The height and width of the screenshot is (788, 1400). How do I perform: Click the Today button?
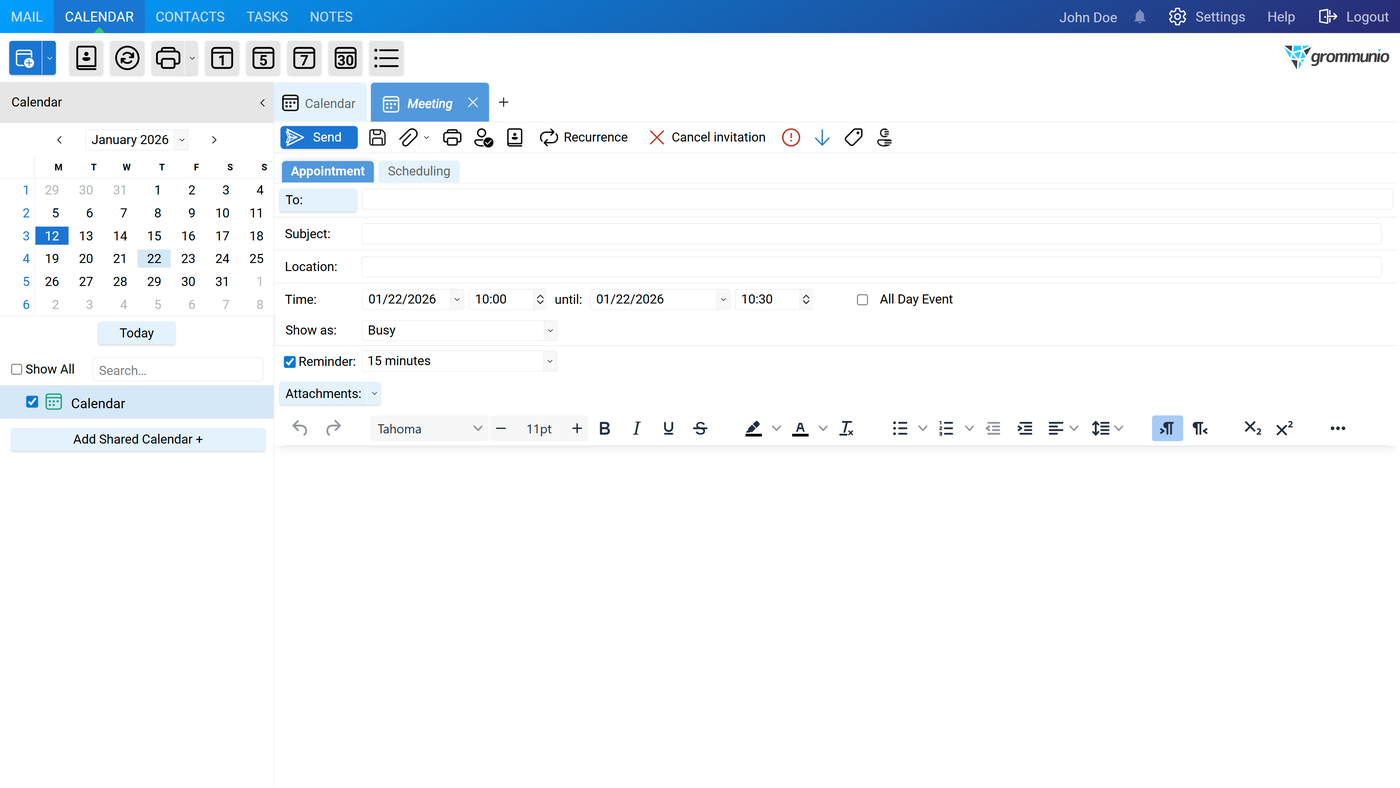(137, 333)
